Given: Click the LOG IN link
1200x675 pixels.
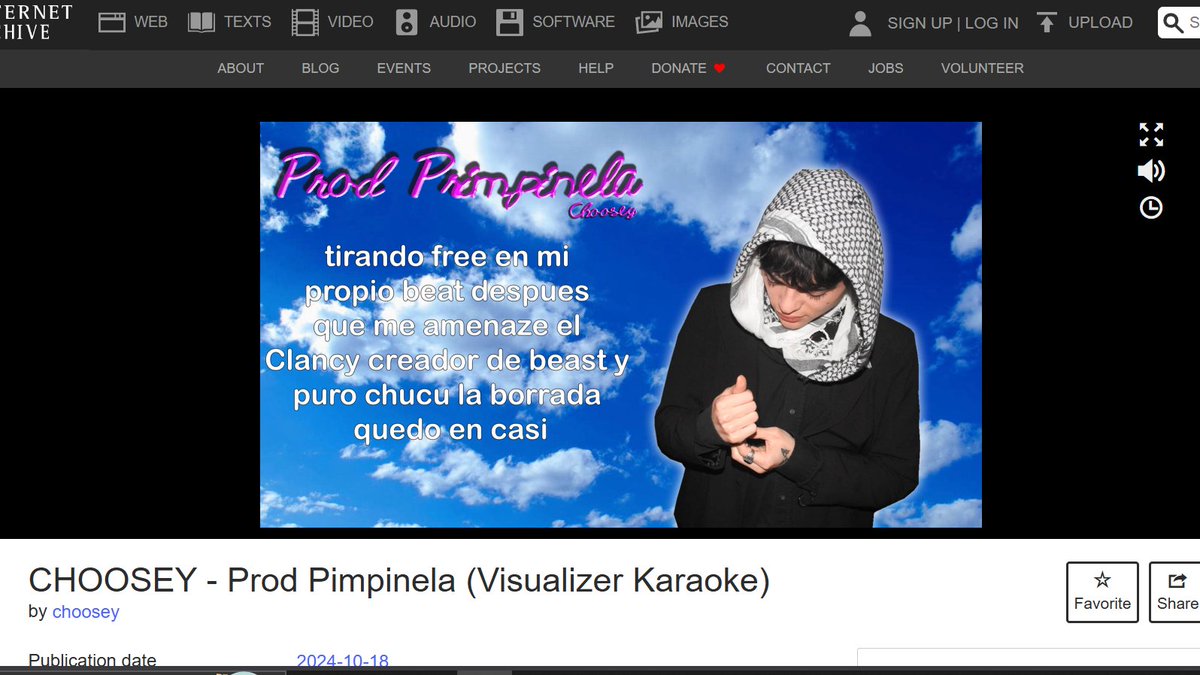Looking at the screenshot, I should [991, 23].
